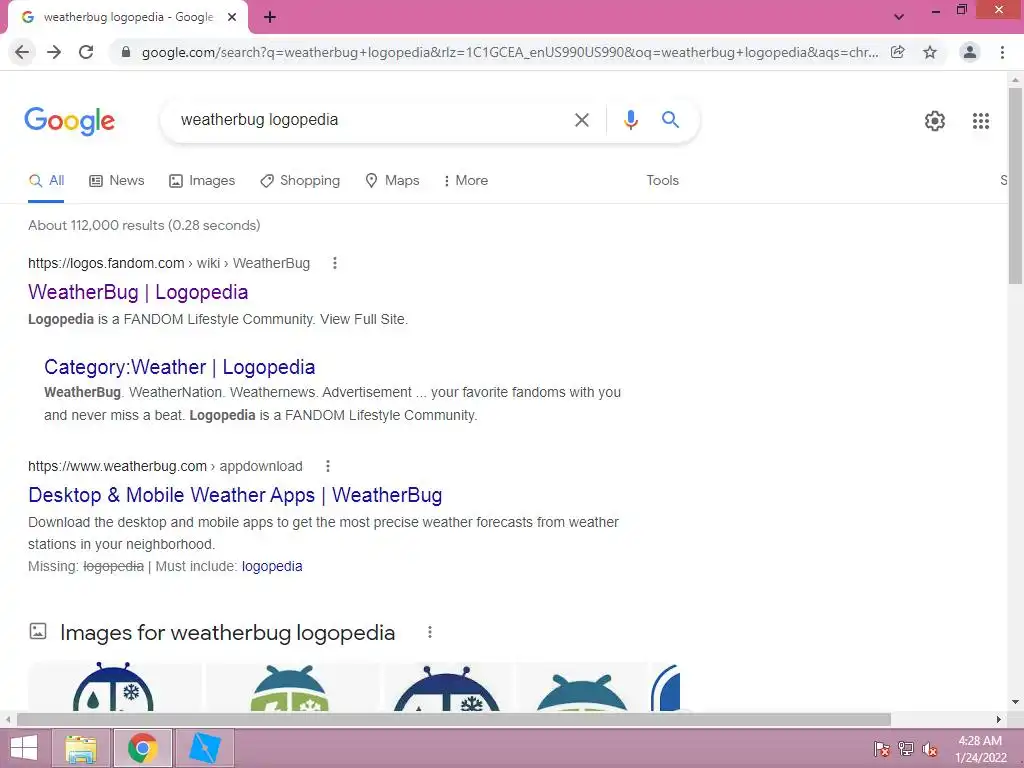View site info lock icon
1024x768 pixels.
(x=126, y=52)
